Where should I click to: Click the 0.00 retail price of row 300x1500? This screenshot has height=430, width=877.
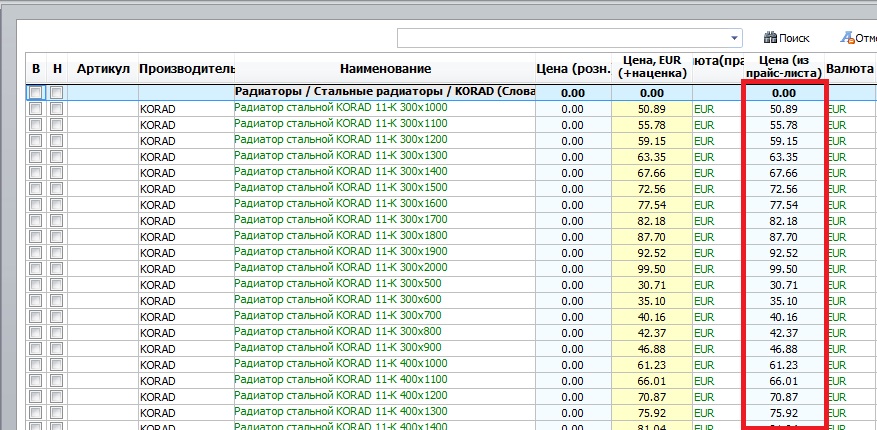coord(573,189)
